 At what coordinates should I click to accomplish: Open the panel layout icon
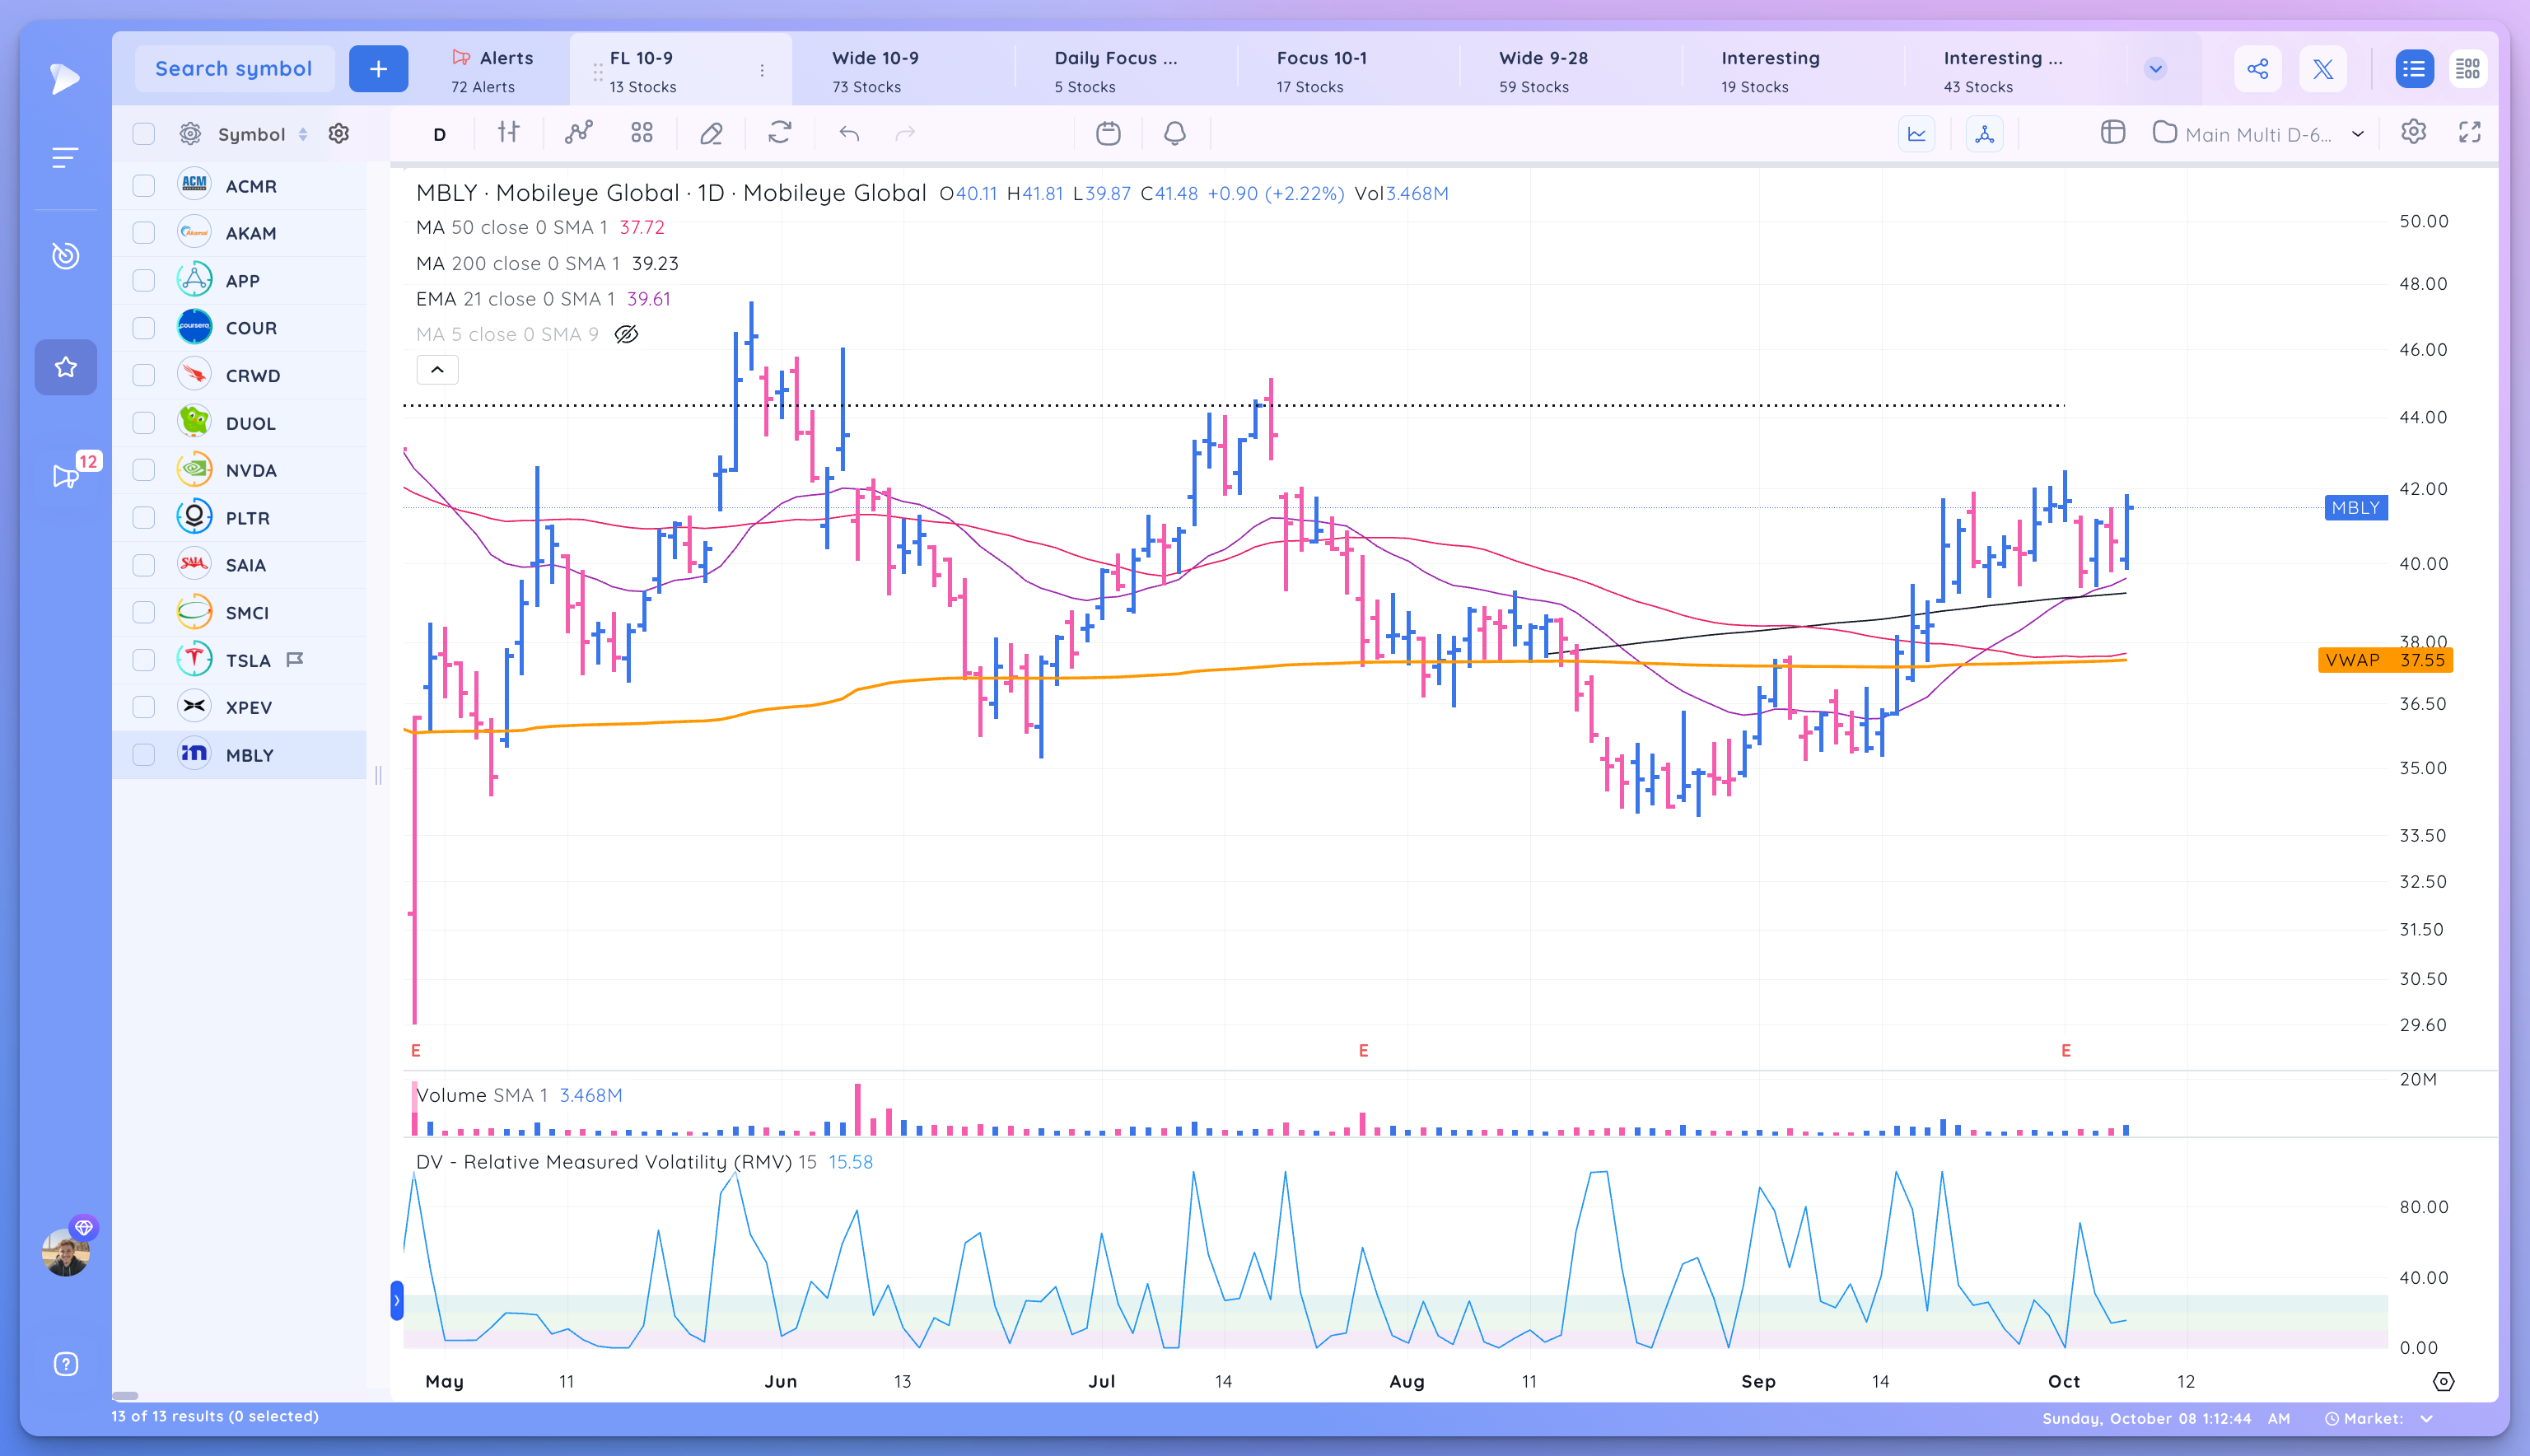click(x=2113, y=132)
